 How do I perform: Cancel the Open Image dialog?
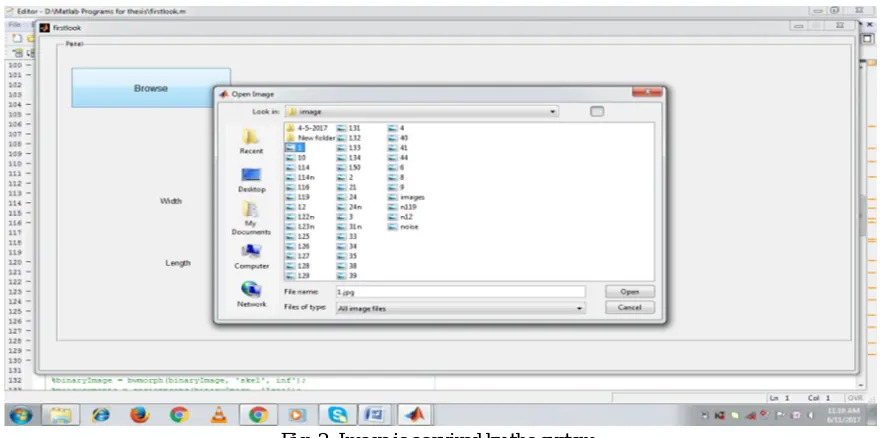pyautogui.click(x=630, y=308)
